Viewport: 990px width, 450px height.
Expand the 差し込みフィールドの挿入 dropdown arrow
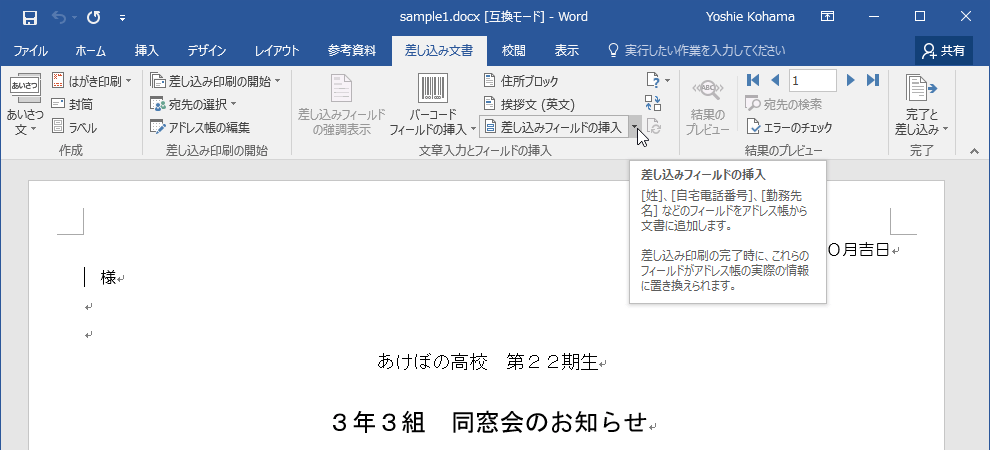[635, 127]
